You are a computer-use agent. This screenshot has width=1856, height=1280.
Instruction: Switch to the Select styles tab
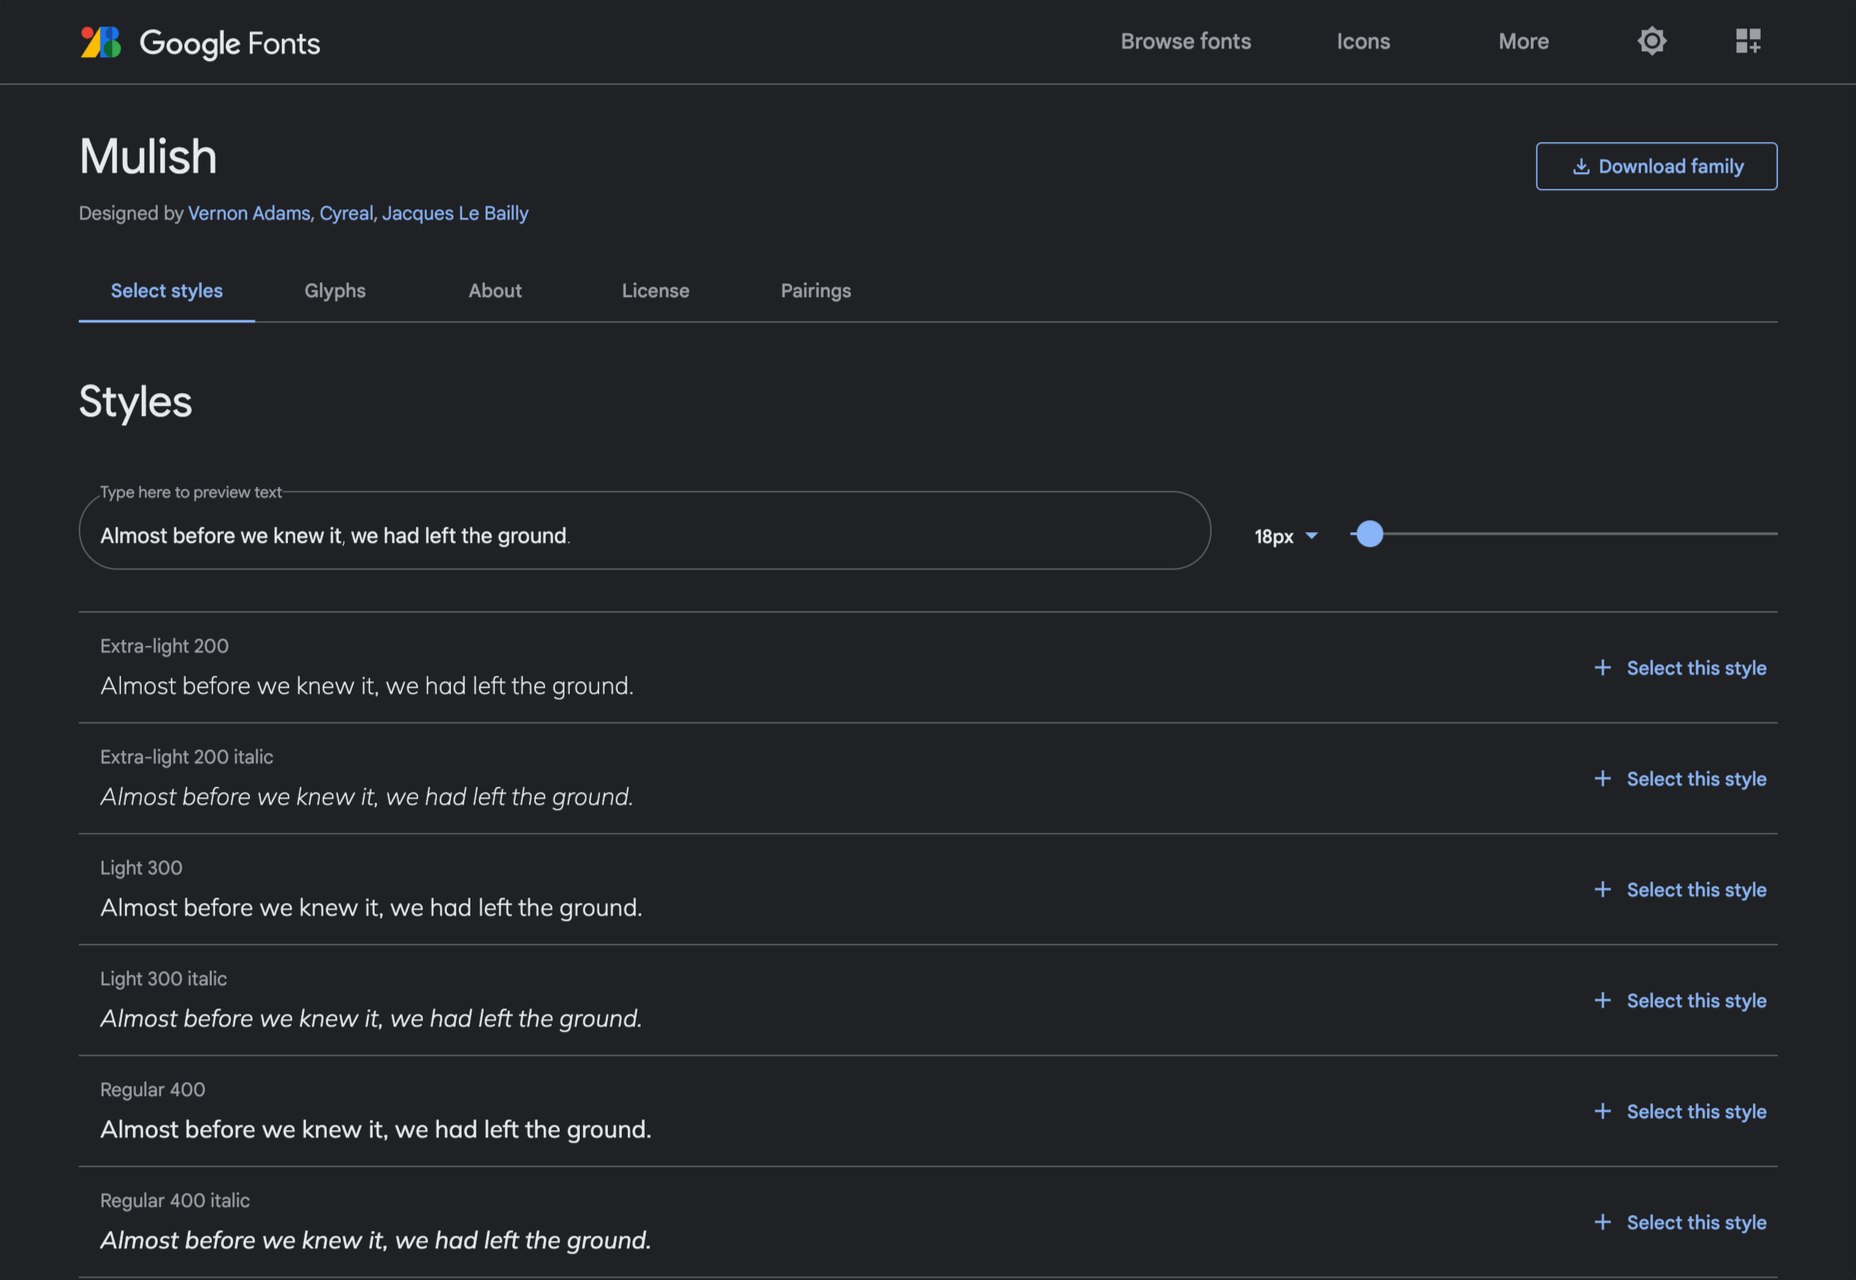coord(167,291)
